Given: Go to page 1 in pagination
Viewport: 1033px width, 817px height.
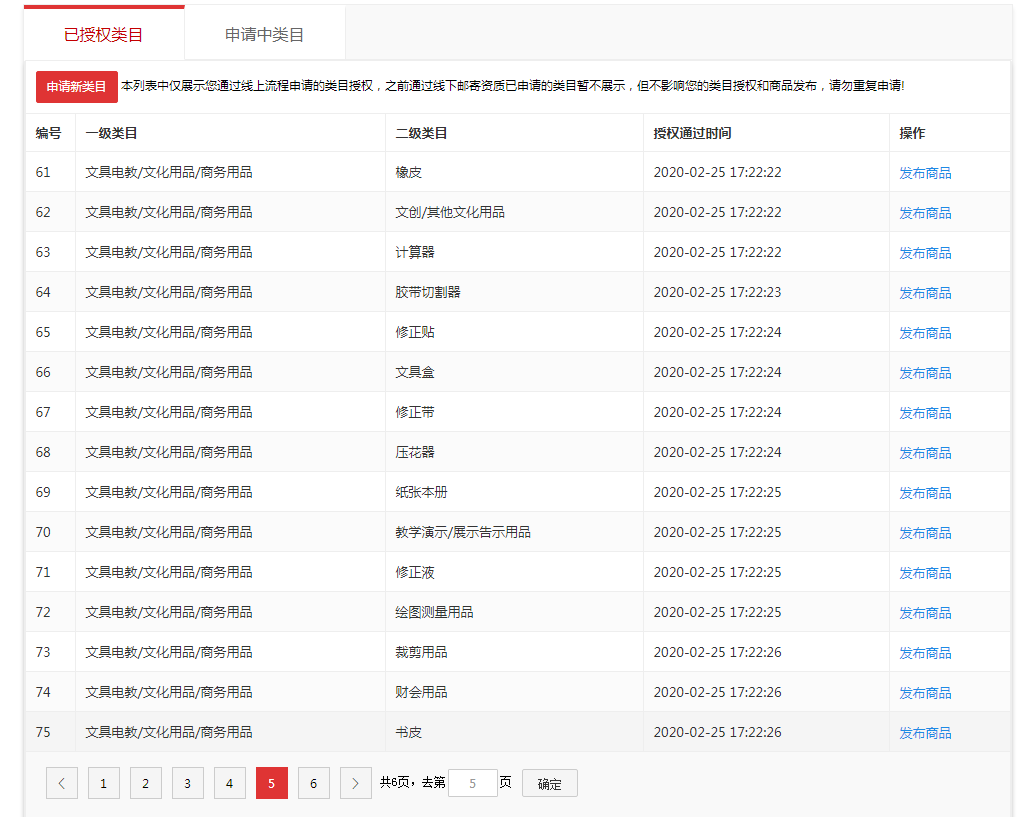Looking at the screenshot, I should [x=103, y=783].
